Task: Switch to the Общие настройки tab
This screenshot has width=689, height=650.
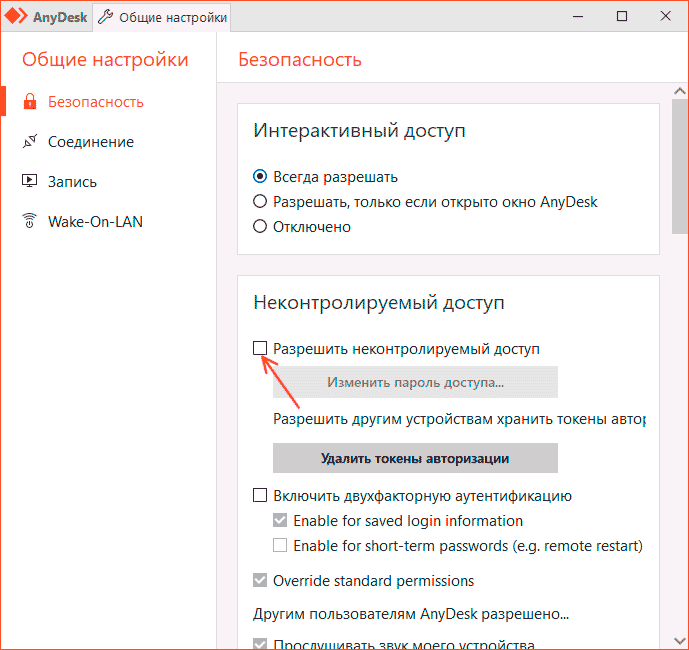Action: (162, 17)
